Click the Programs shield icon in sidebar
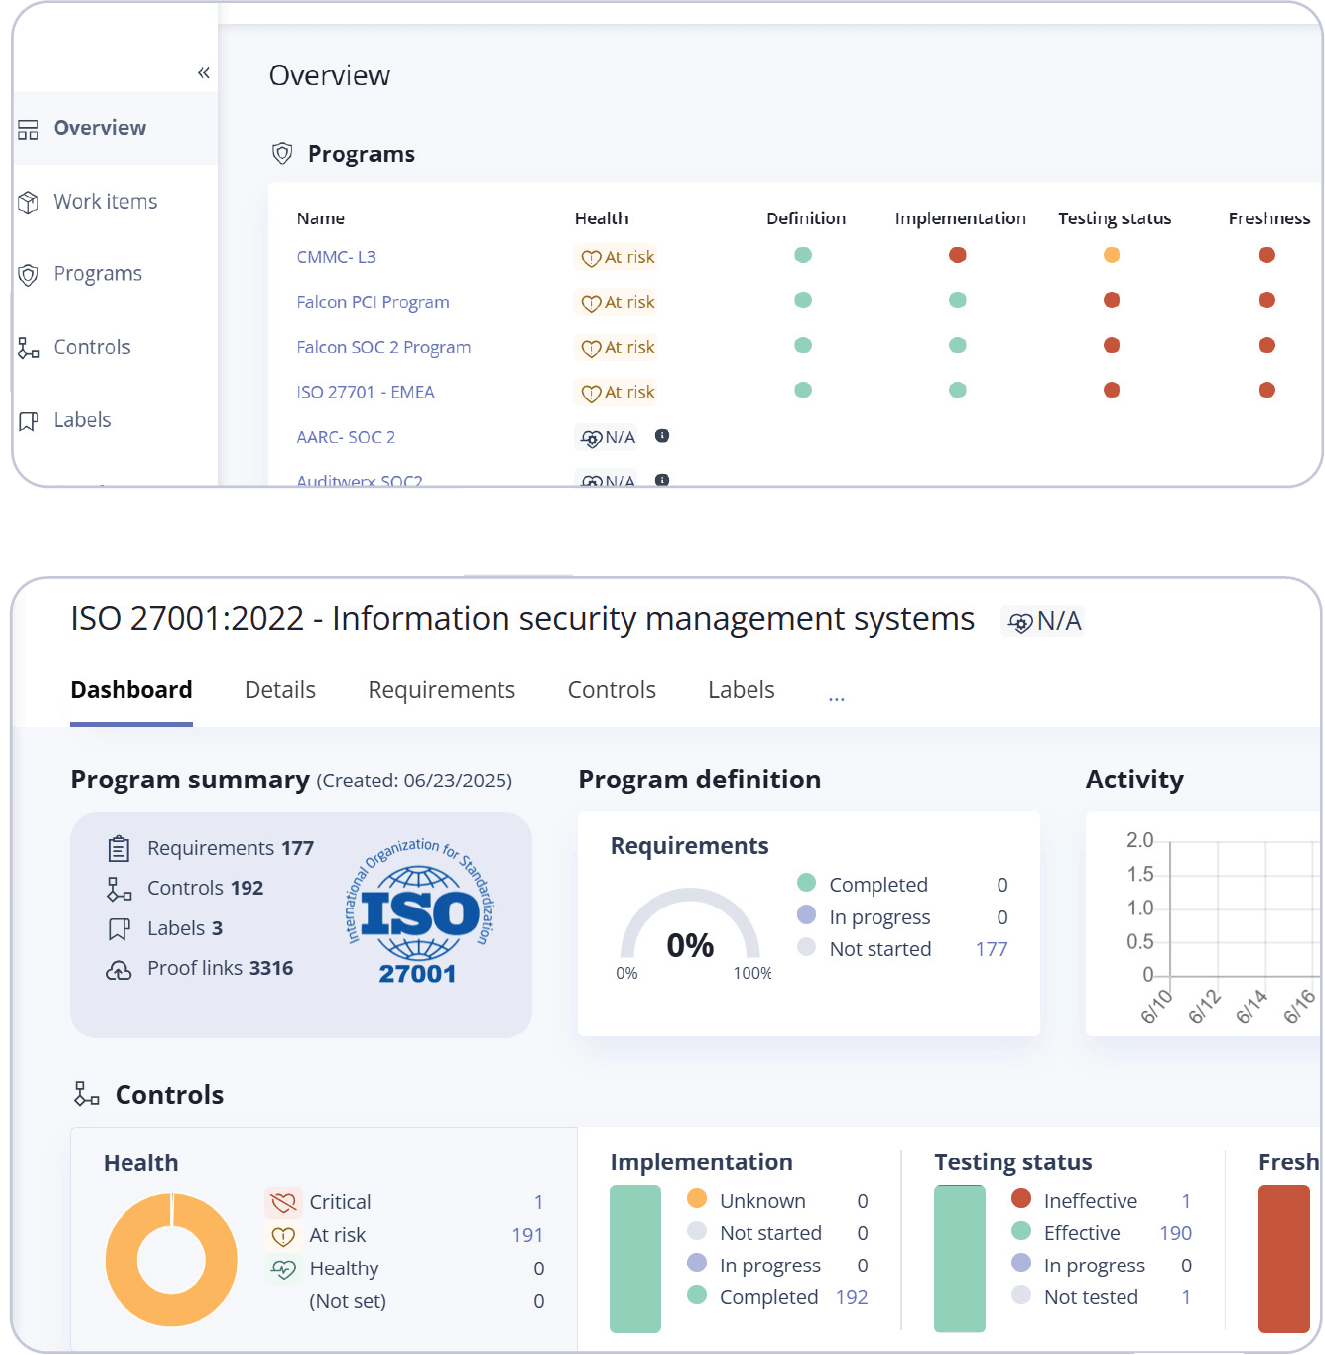This screenshot has height=1355, width=1325. (28, 274)
